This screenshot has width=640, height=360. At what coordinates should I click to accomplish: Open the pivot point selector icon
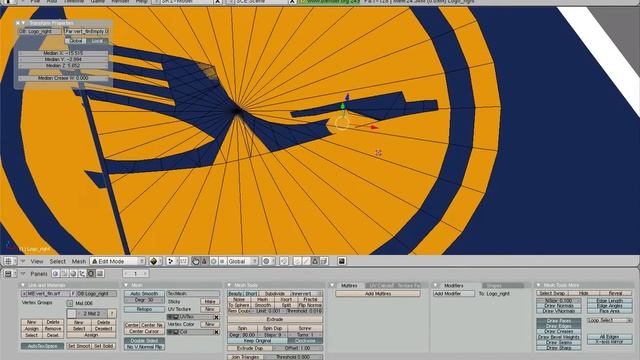pos(171,261)
